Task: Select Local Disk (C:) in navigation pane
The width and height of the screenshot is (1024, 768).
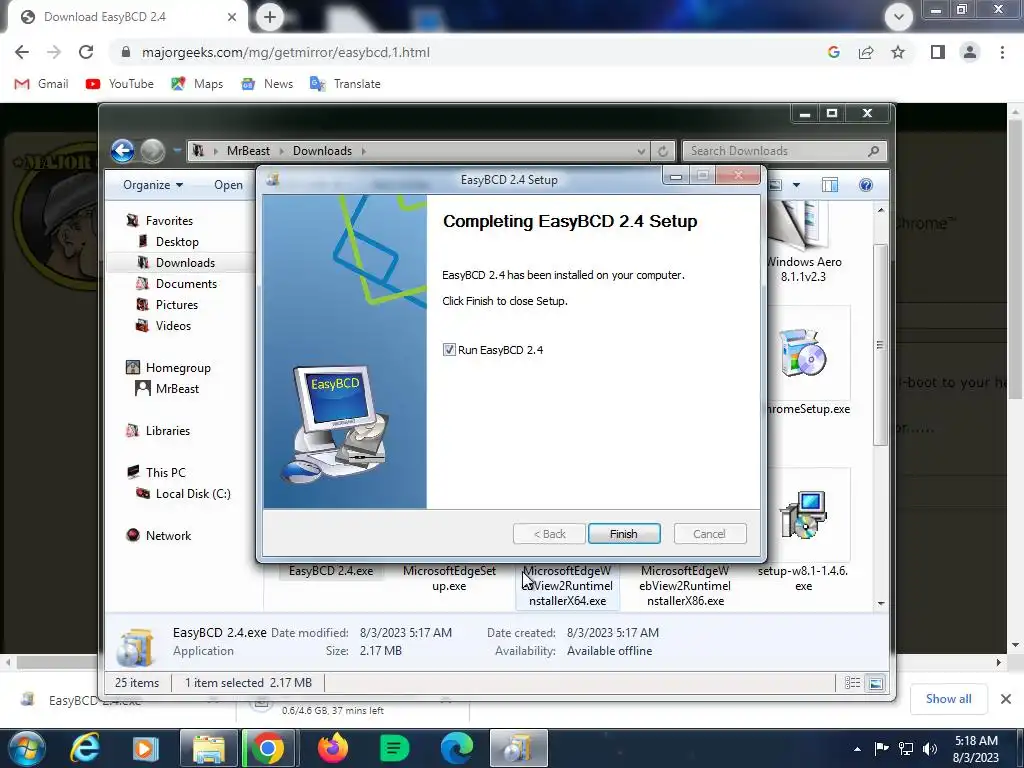Action: tap(193, 494)
